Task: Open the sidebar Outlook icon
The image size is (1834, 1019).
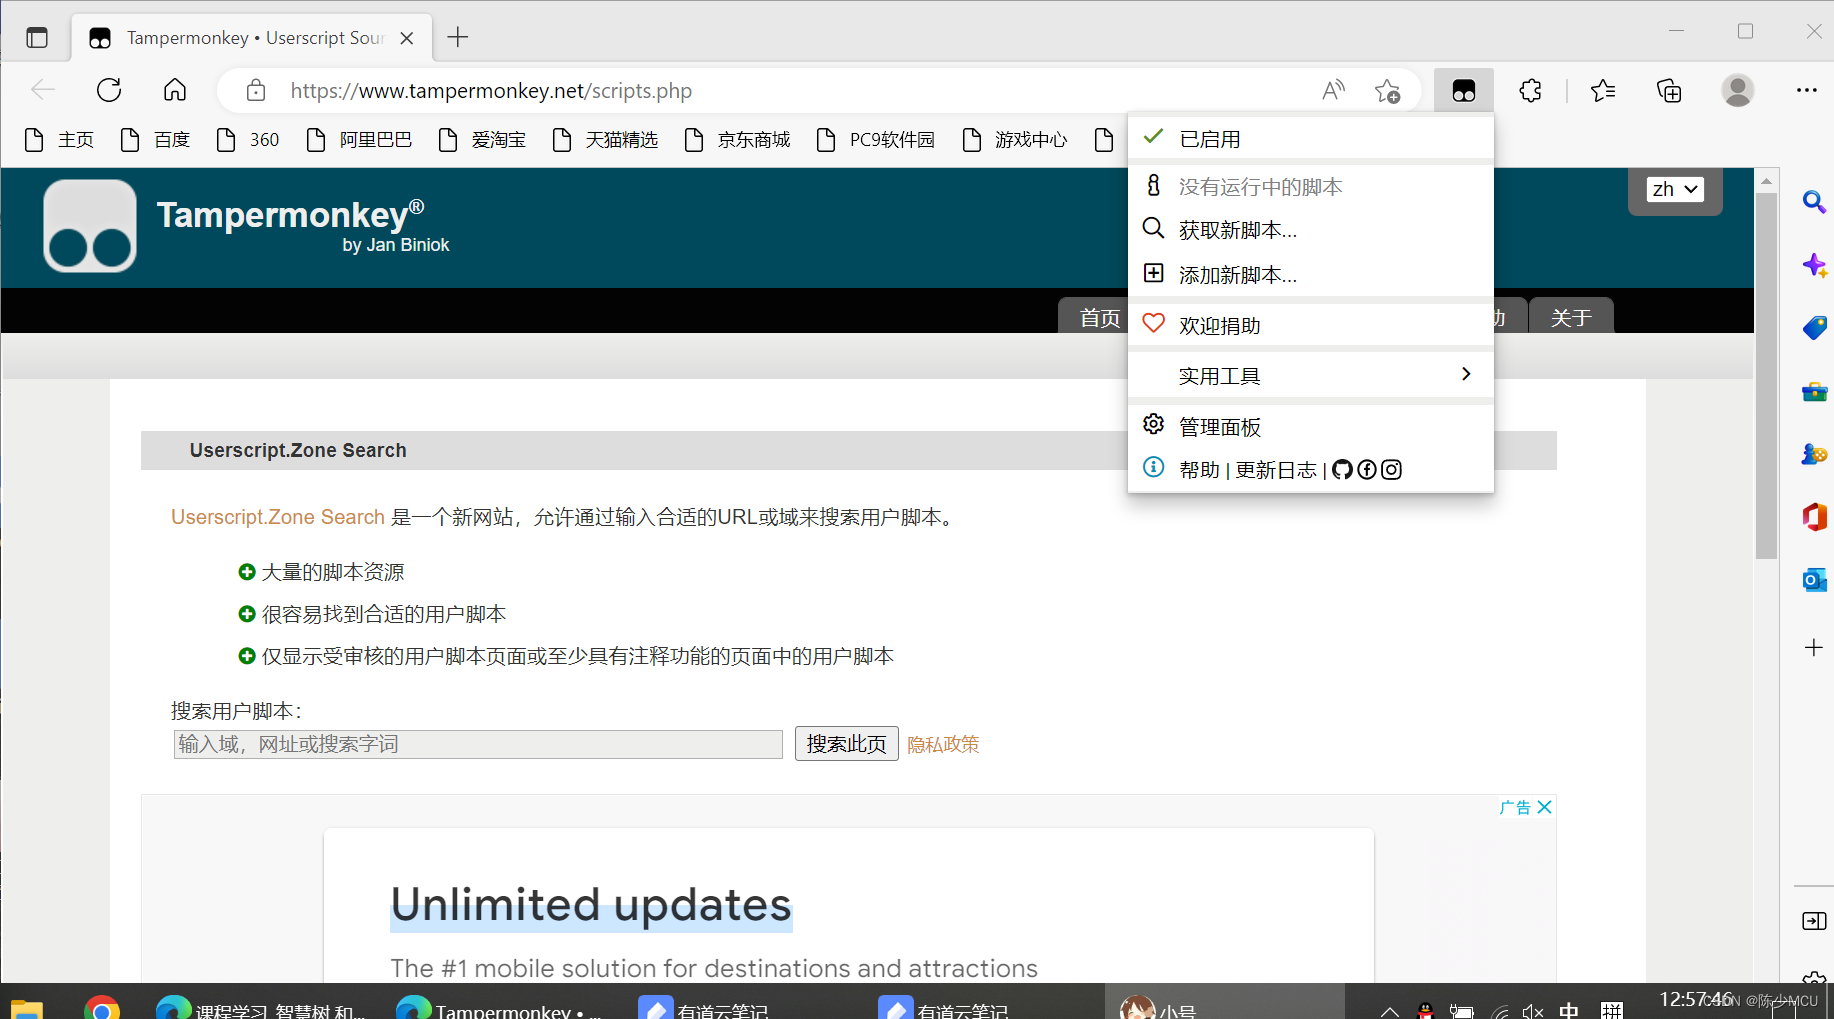Action: click(x=1814, y=580)
